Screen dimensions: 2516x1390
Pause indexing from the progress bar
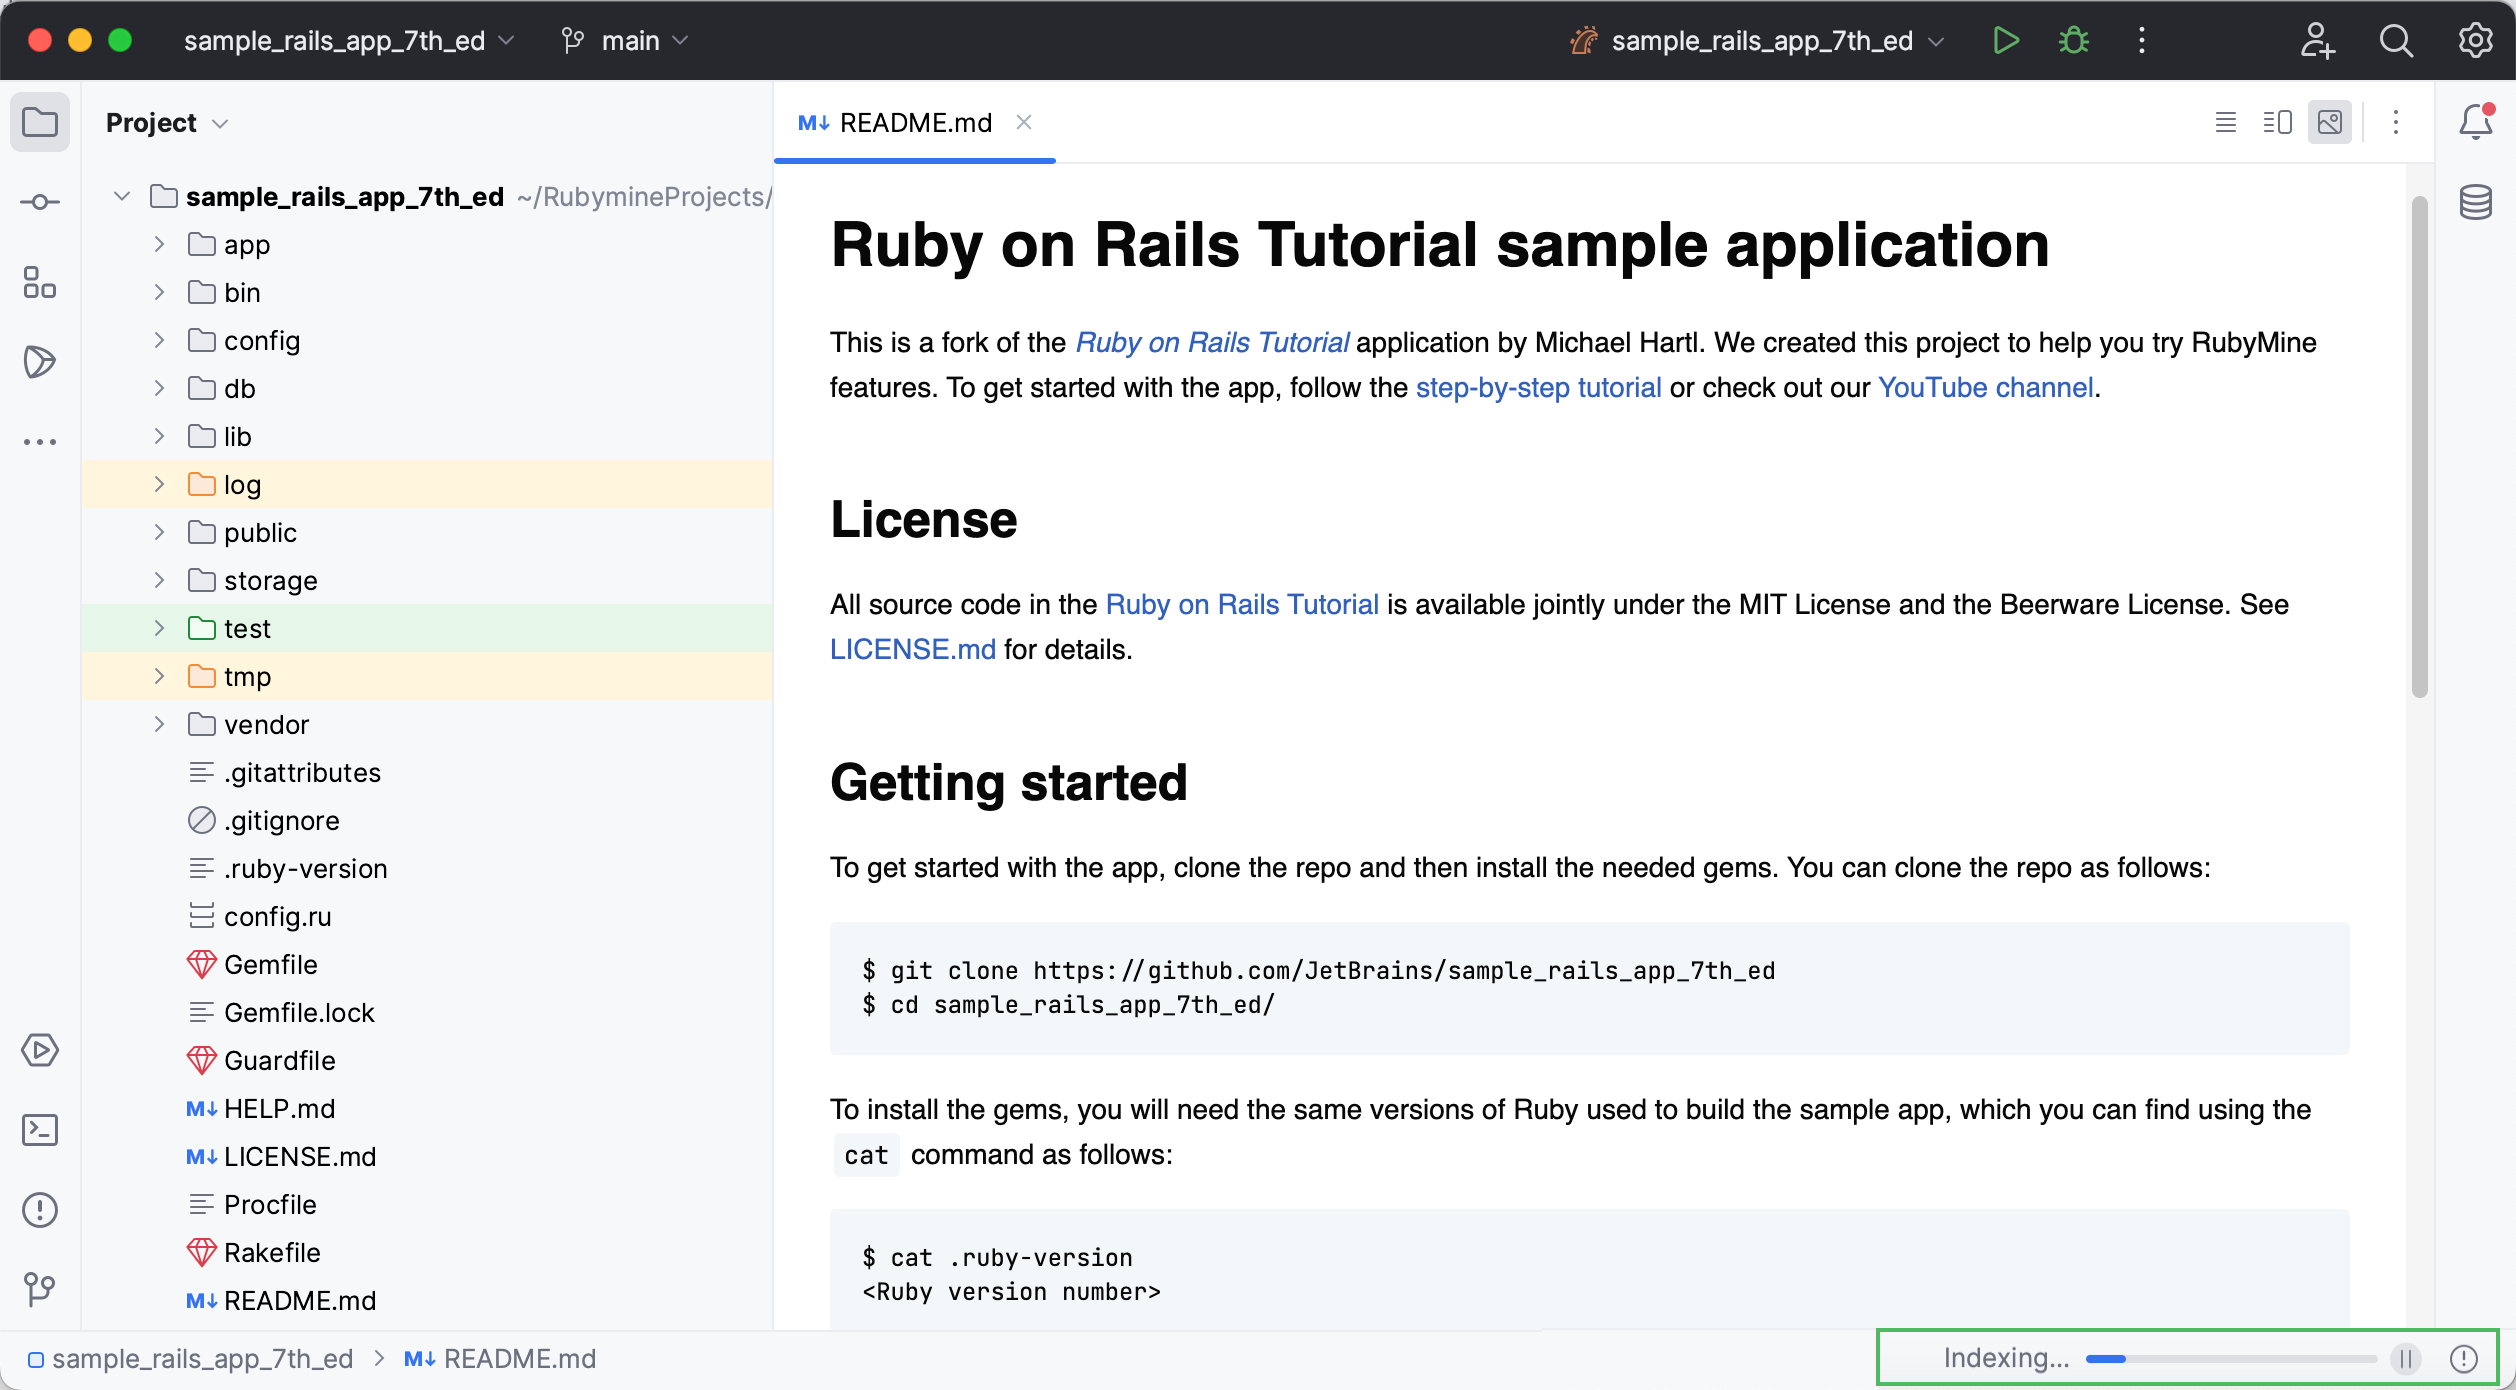[x=2405, y=1358]
